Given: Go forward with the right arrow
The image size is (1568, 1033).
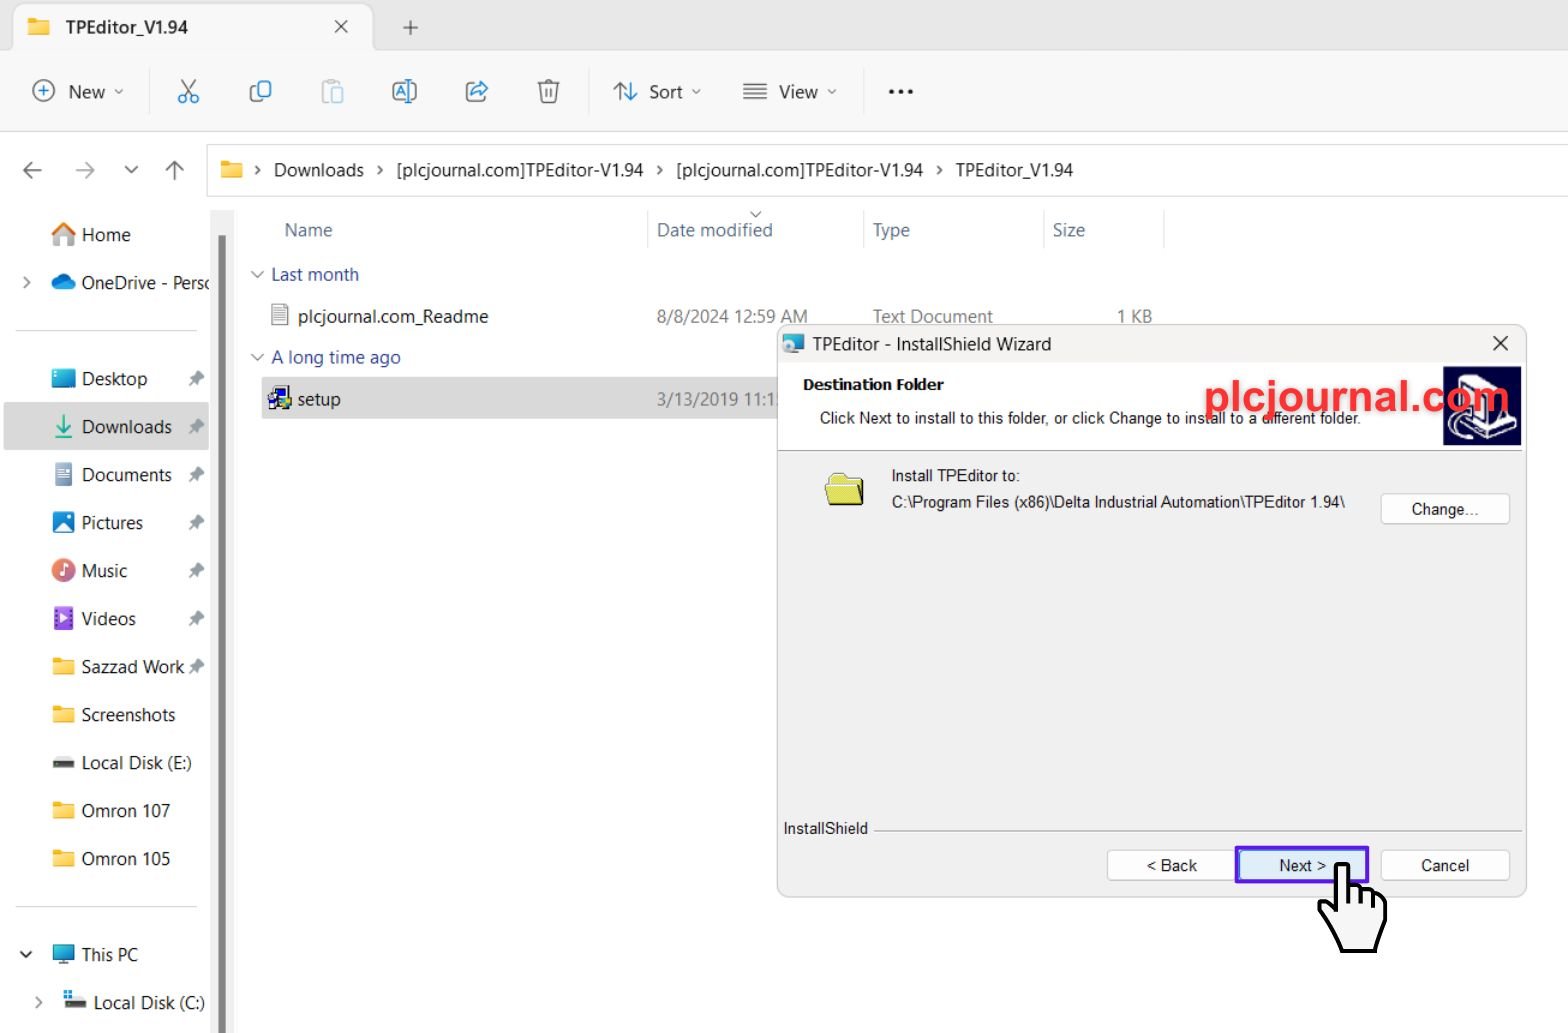Looking at the screenshot, I should (x=85, y=170).
